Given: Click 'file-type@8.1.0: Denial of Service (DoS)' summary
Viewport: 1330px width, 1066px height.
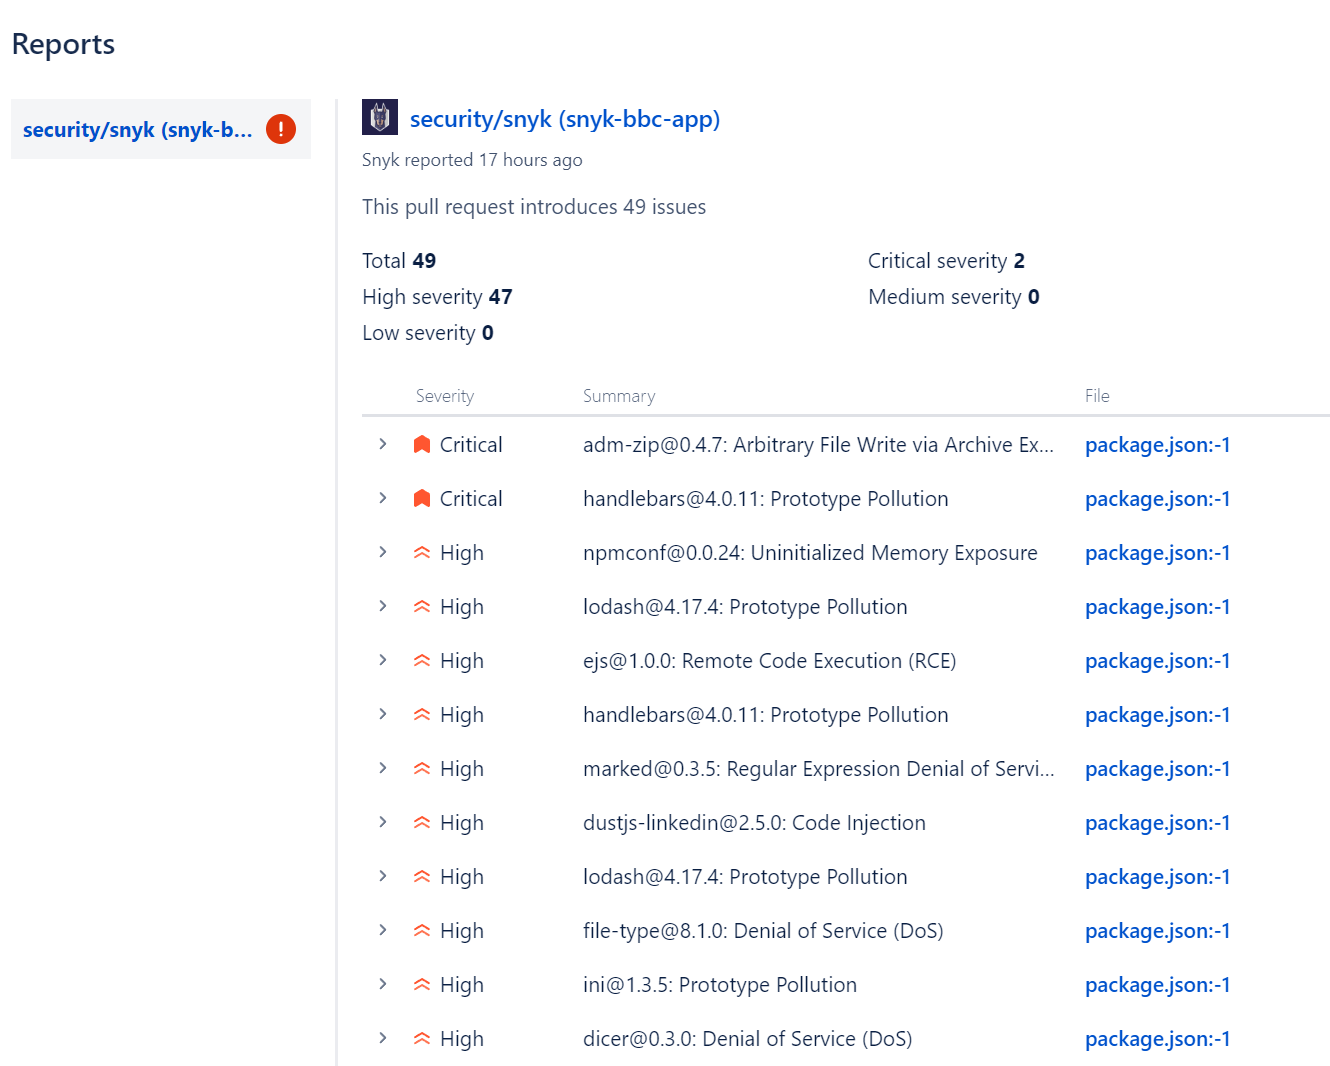Looking at the screenshot, I should pos(763,931).
